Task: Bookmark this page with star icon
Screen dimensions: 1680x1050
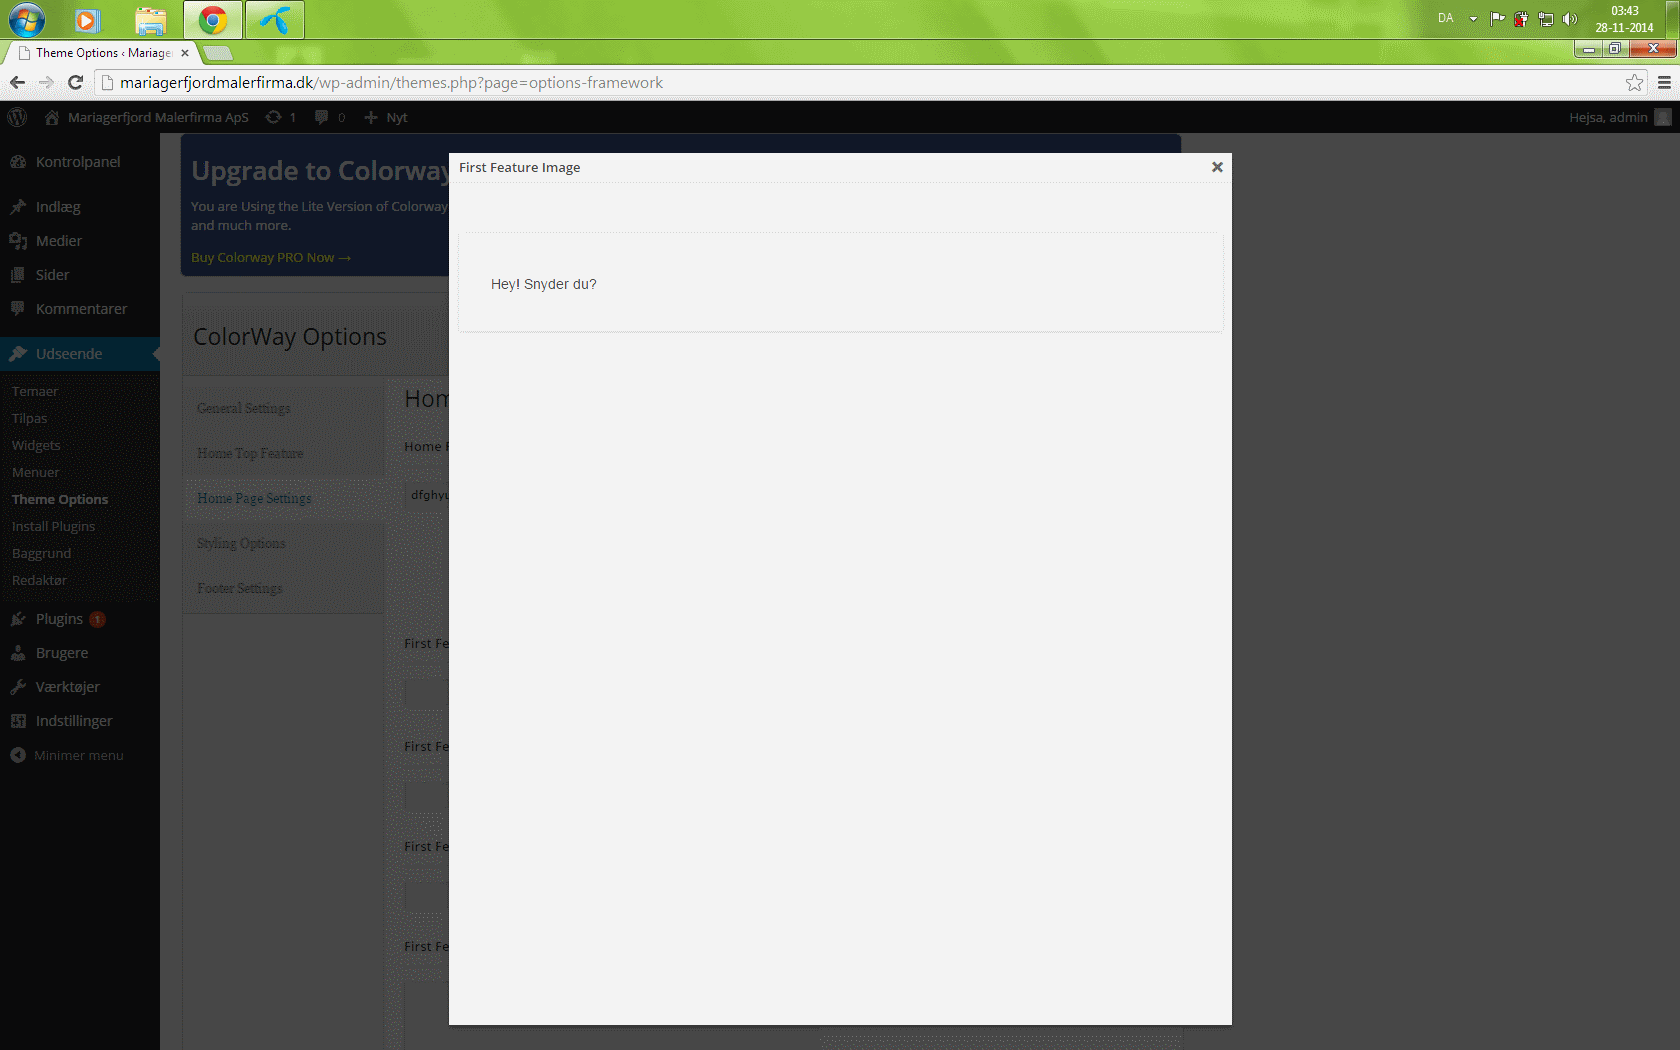Action: click(x=1634, y=83)
